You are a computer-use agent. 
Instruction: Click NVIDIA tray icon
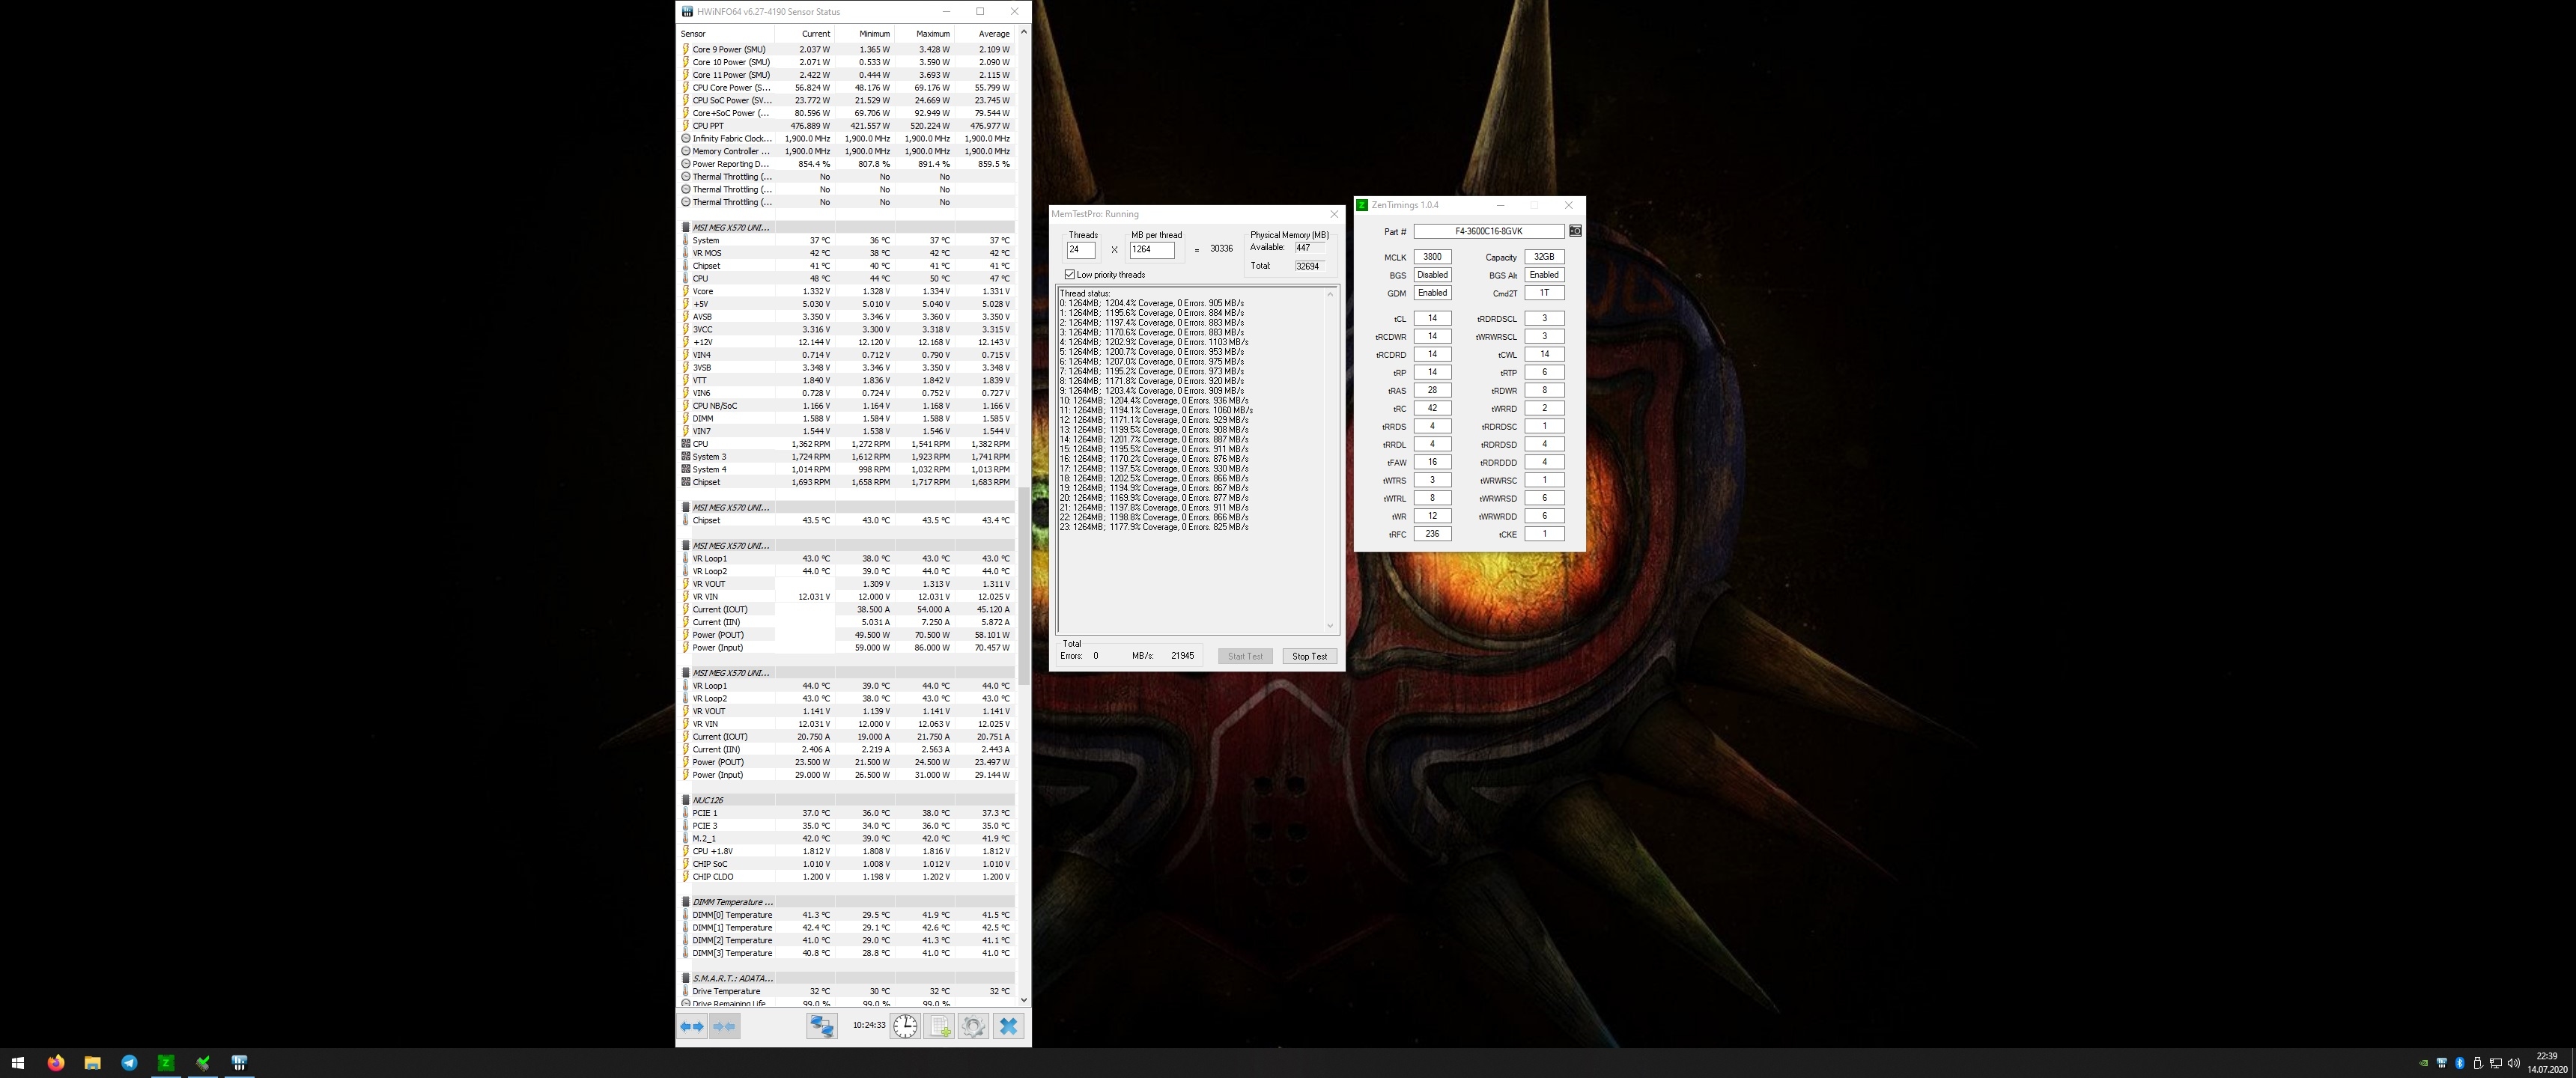pos(2422,1063)
